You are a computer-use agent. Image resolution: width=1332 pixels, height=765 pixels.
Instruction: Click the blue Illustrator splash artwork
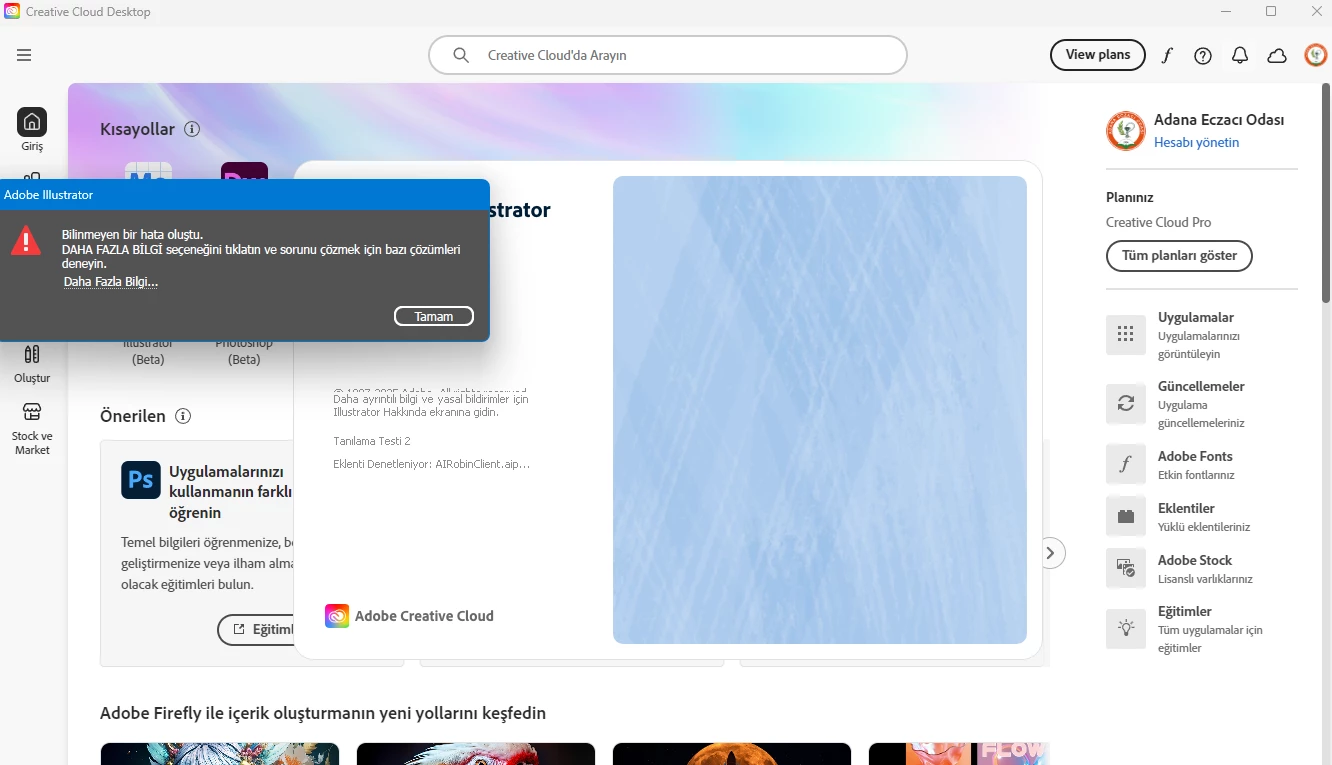click(820, 410)
